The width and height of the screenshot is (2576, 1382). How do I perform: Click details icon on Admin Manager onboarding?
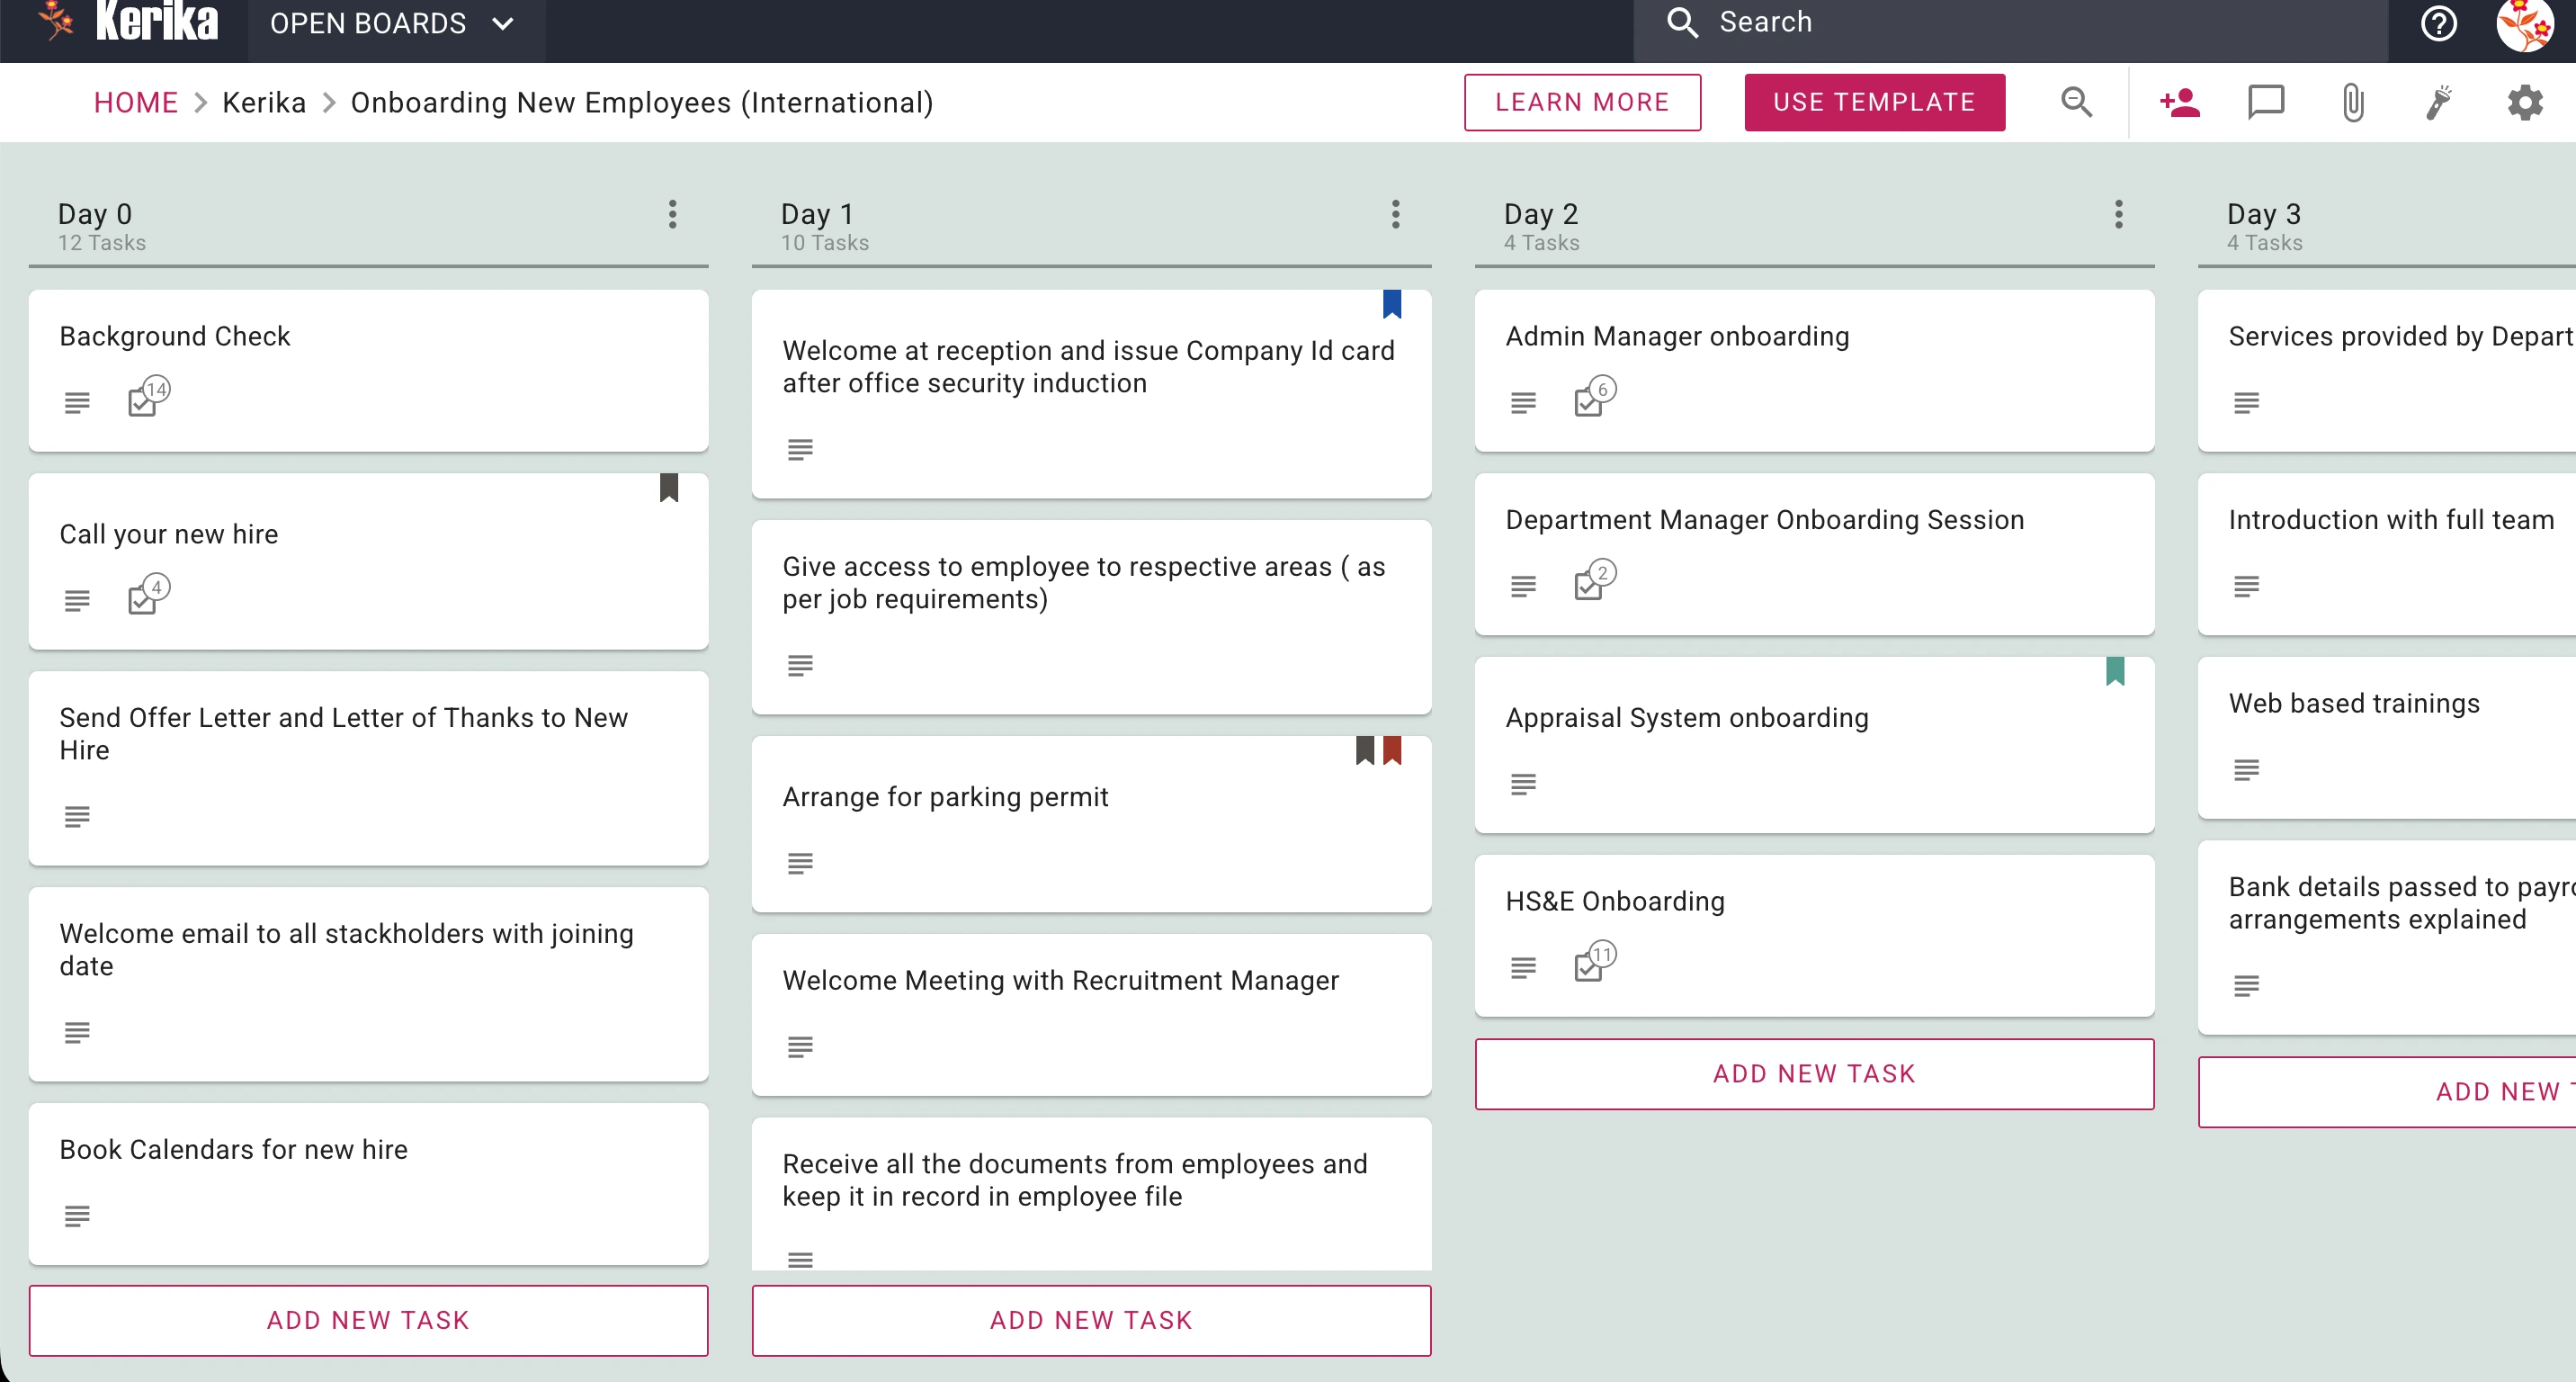[x=1523, y=402]
